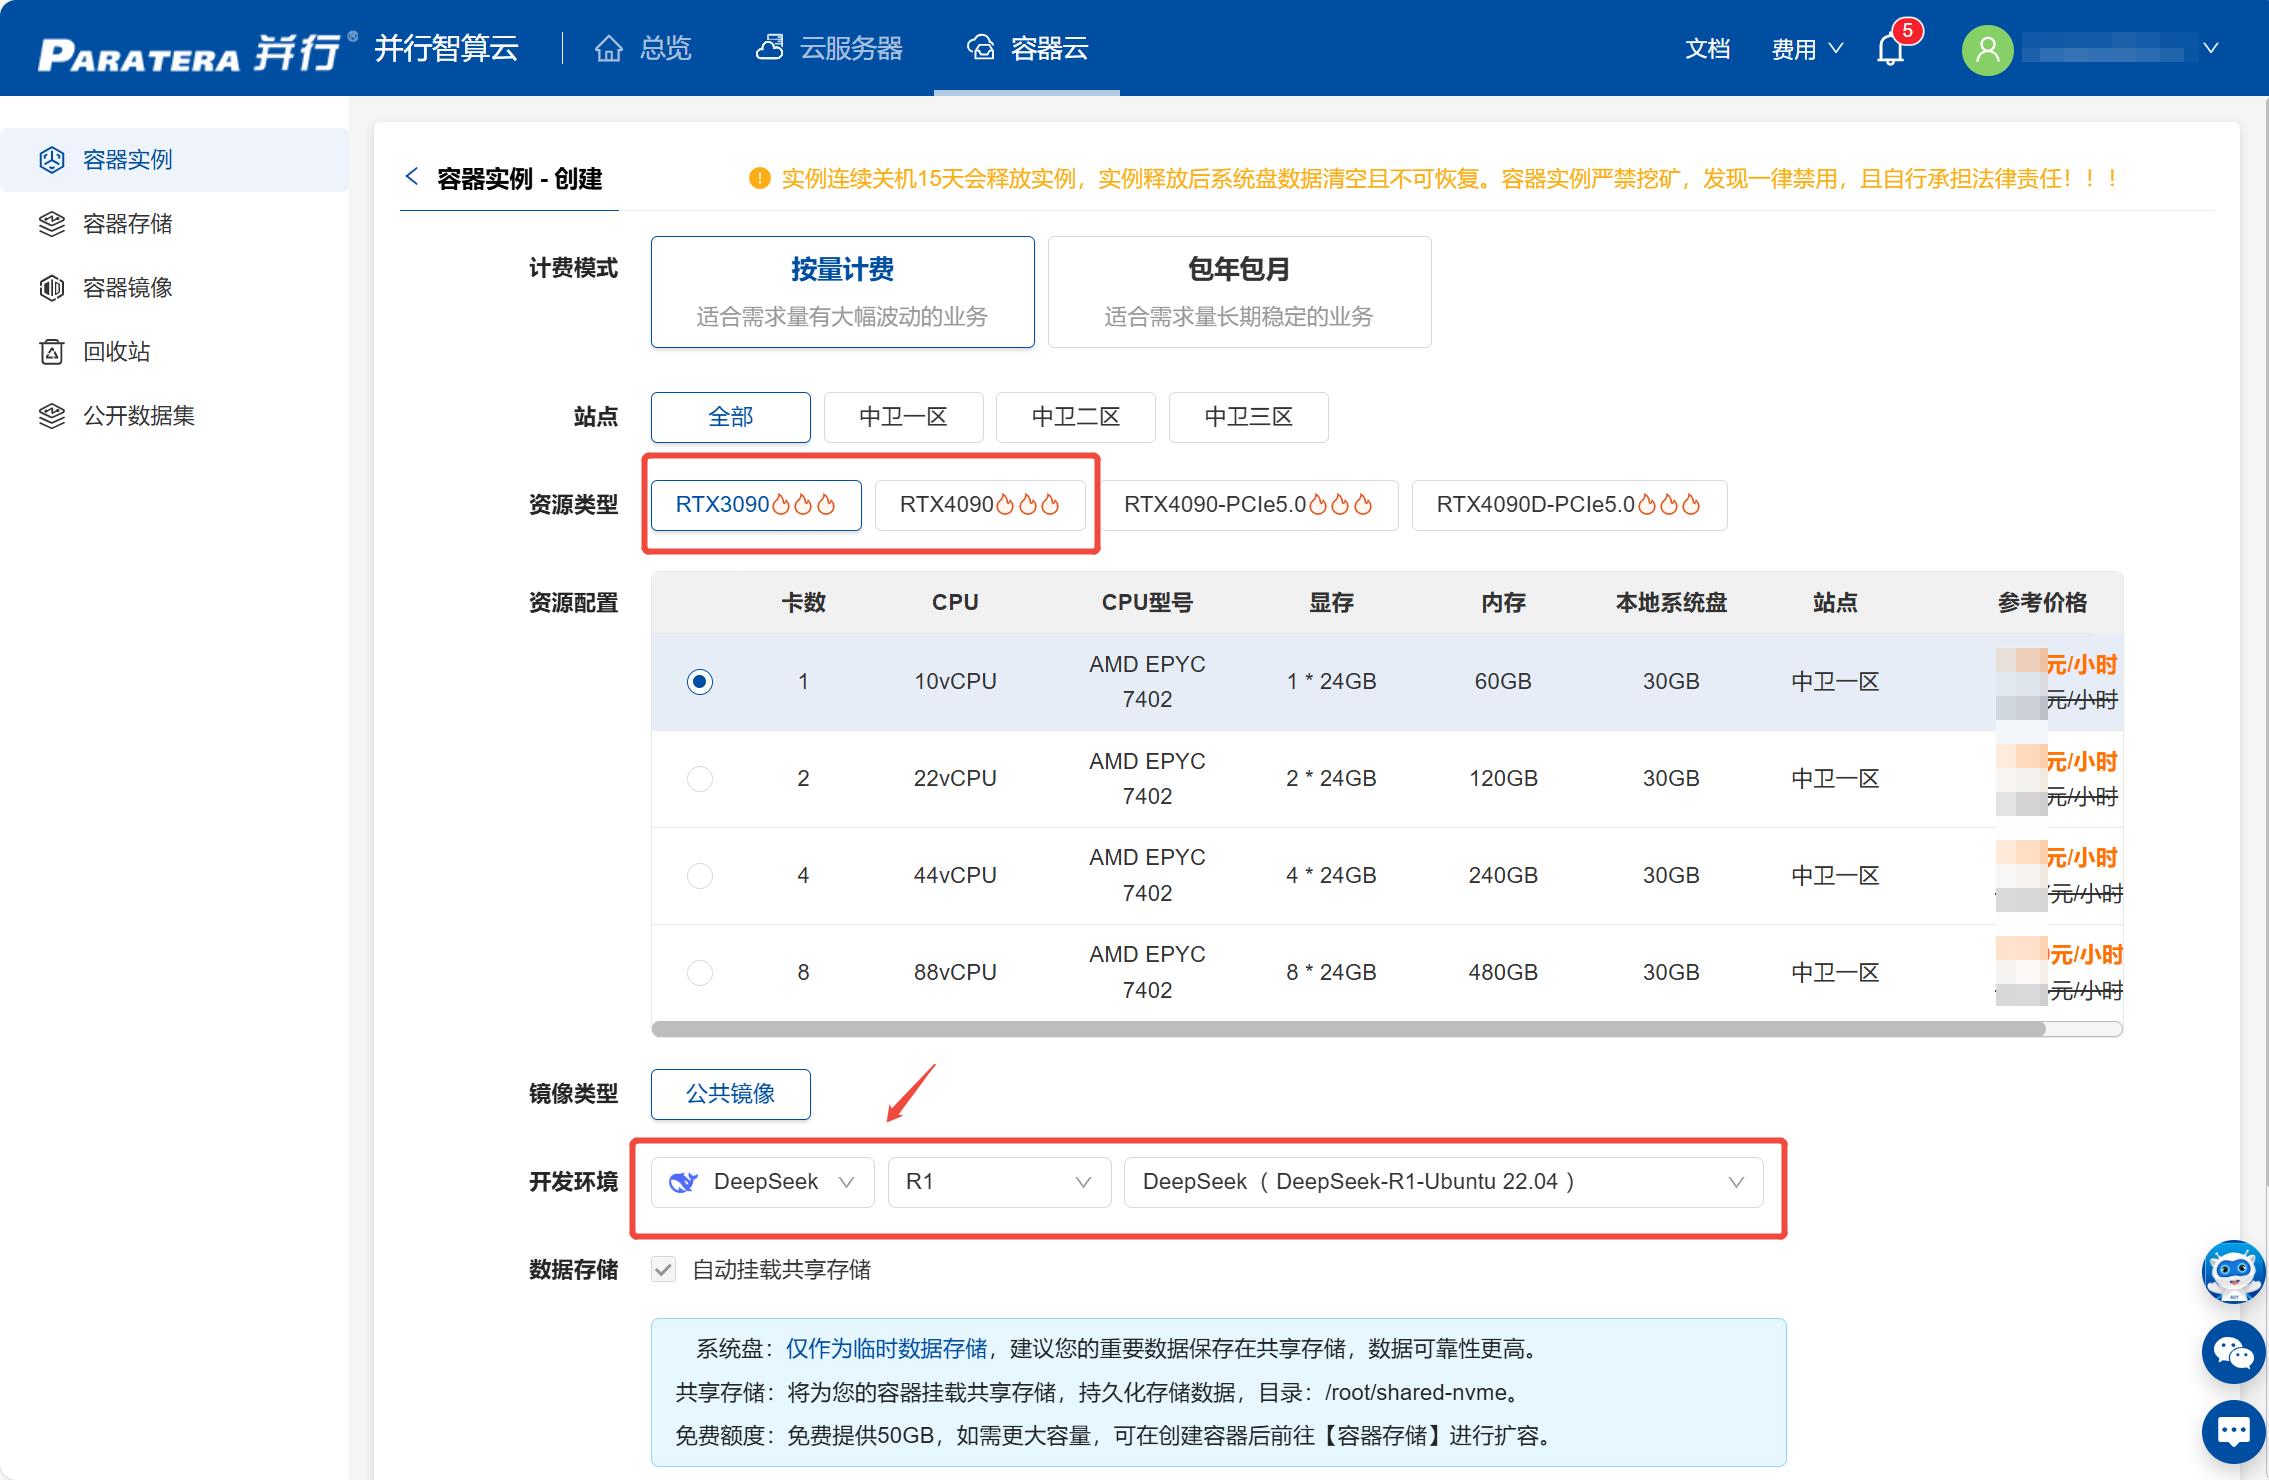The width and height of the screenshot is (2269, 1480).
Task: Click the DeepSeek whale logo icon
Action: [683, 1182]
